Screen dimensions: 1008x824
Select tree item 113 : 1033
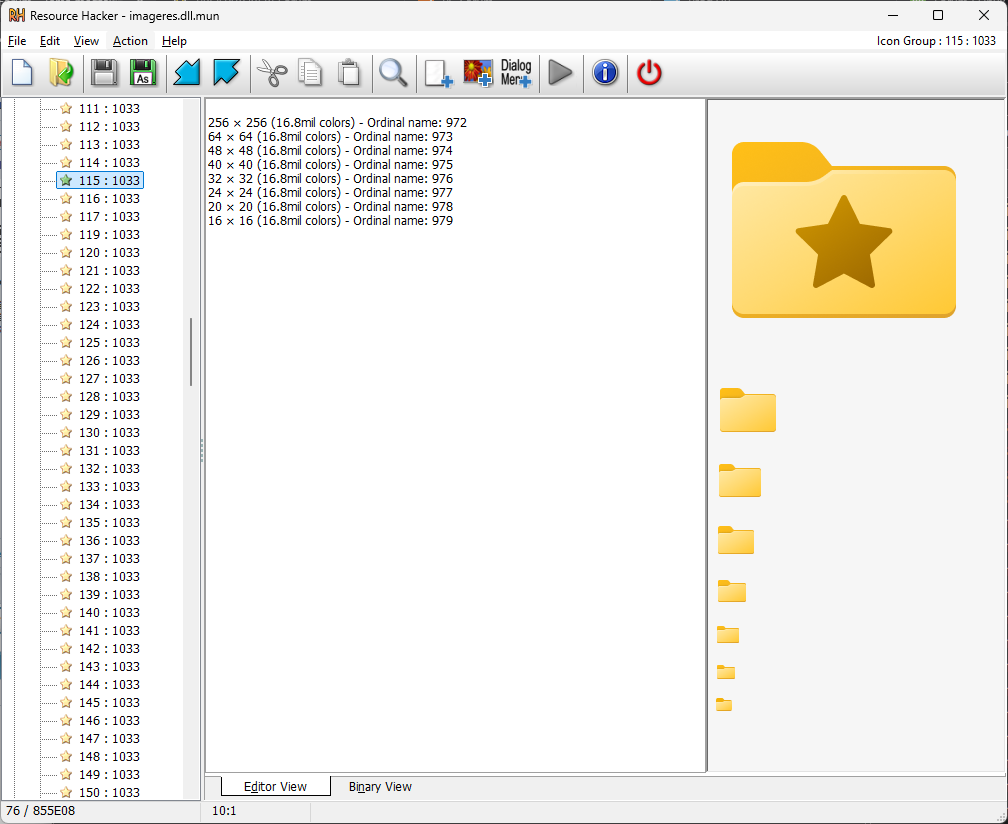109,145
